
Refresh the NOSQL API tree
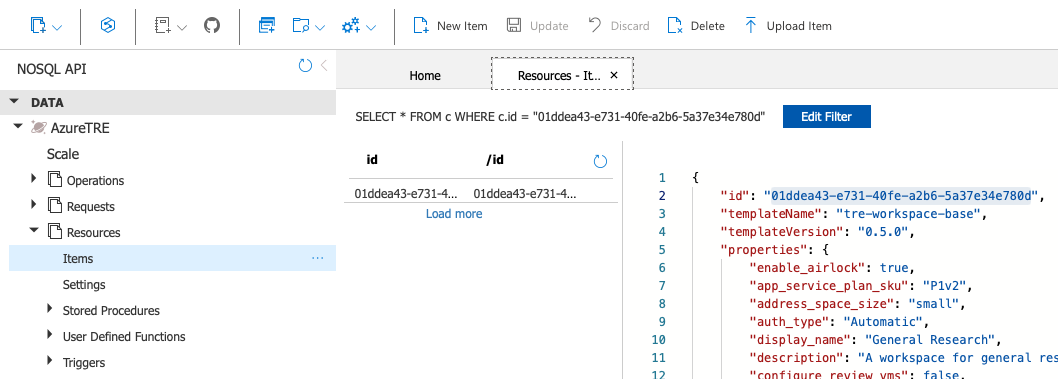(x=305, y=65)
